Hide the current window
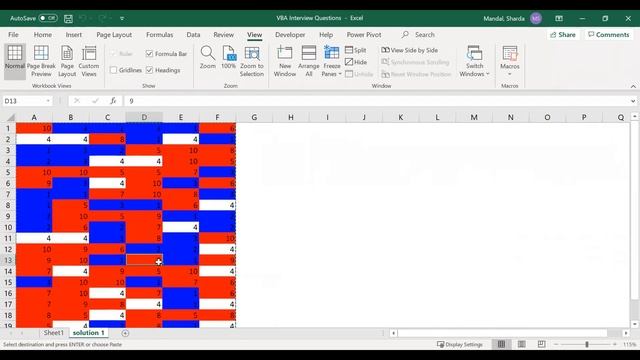Image resolution: width=640 pixels, height=360 pixels. coord(356,62)
